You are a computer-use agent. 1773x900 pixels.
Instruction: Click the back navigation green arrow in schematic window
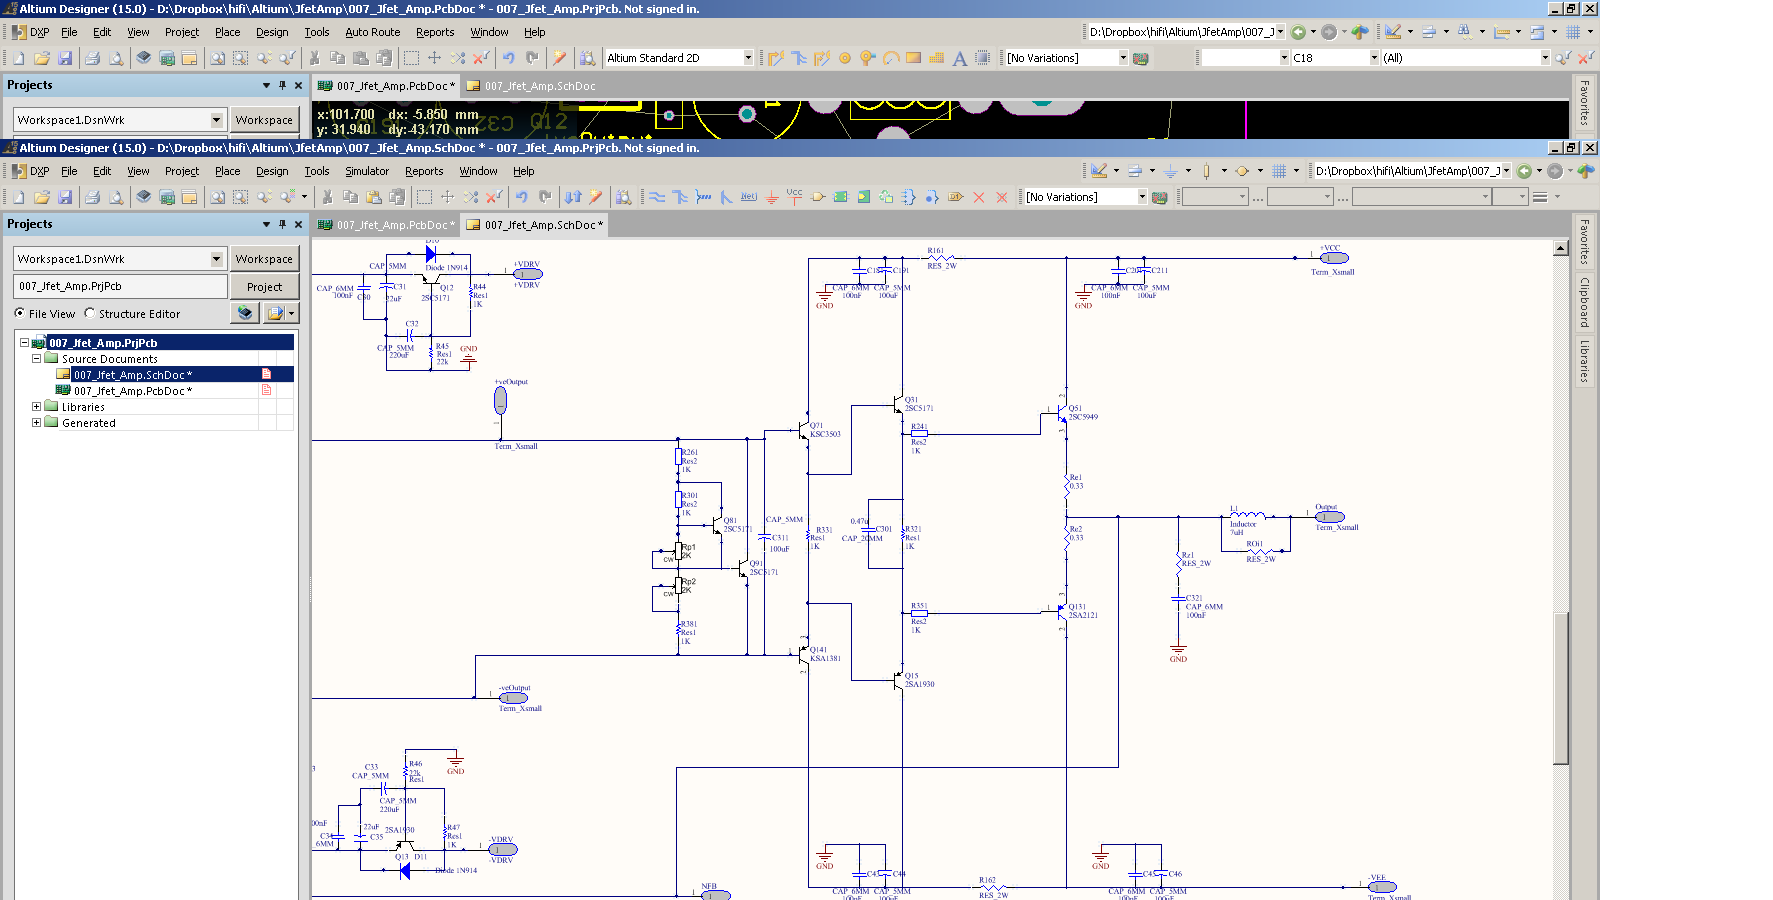tap(1525, 171)
